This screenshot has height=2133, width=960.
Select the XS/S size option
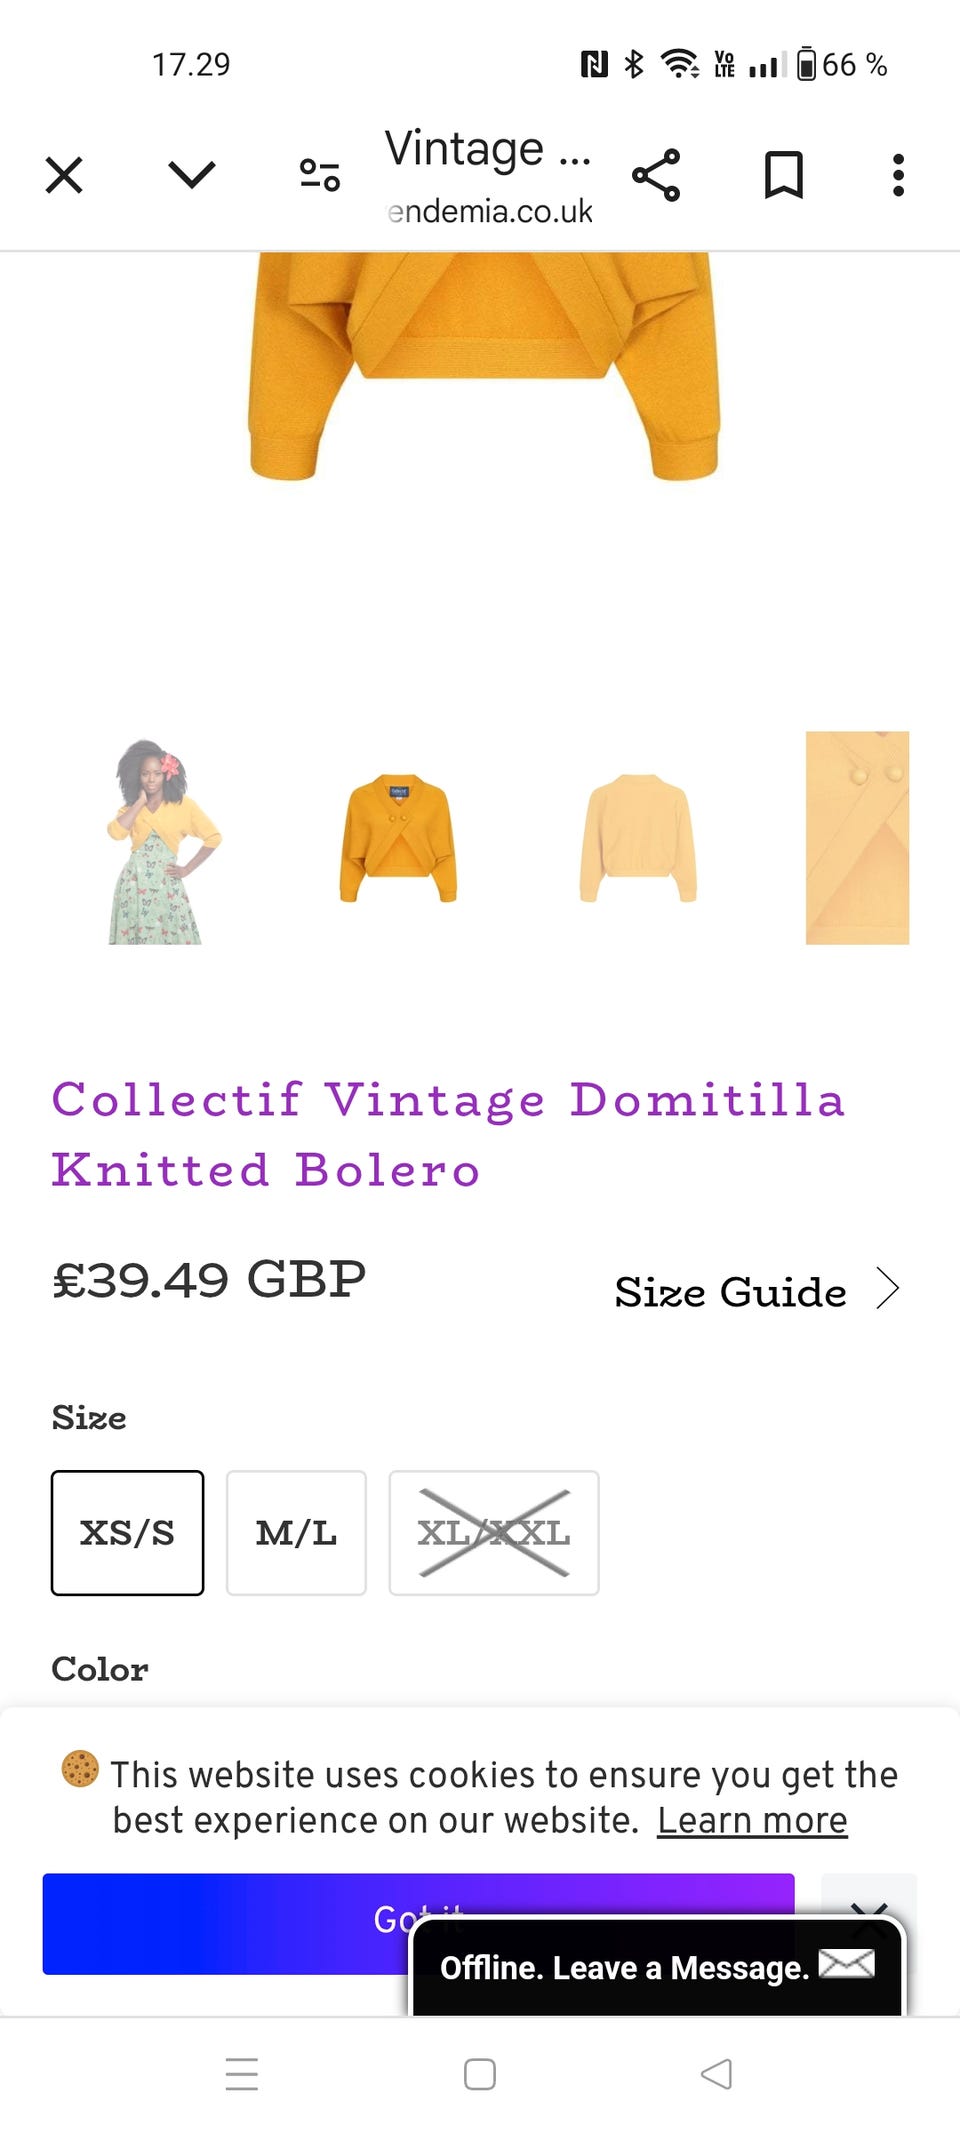(128, 1532)
